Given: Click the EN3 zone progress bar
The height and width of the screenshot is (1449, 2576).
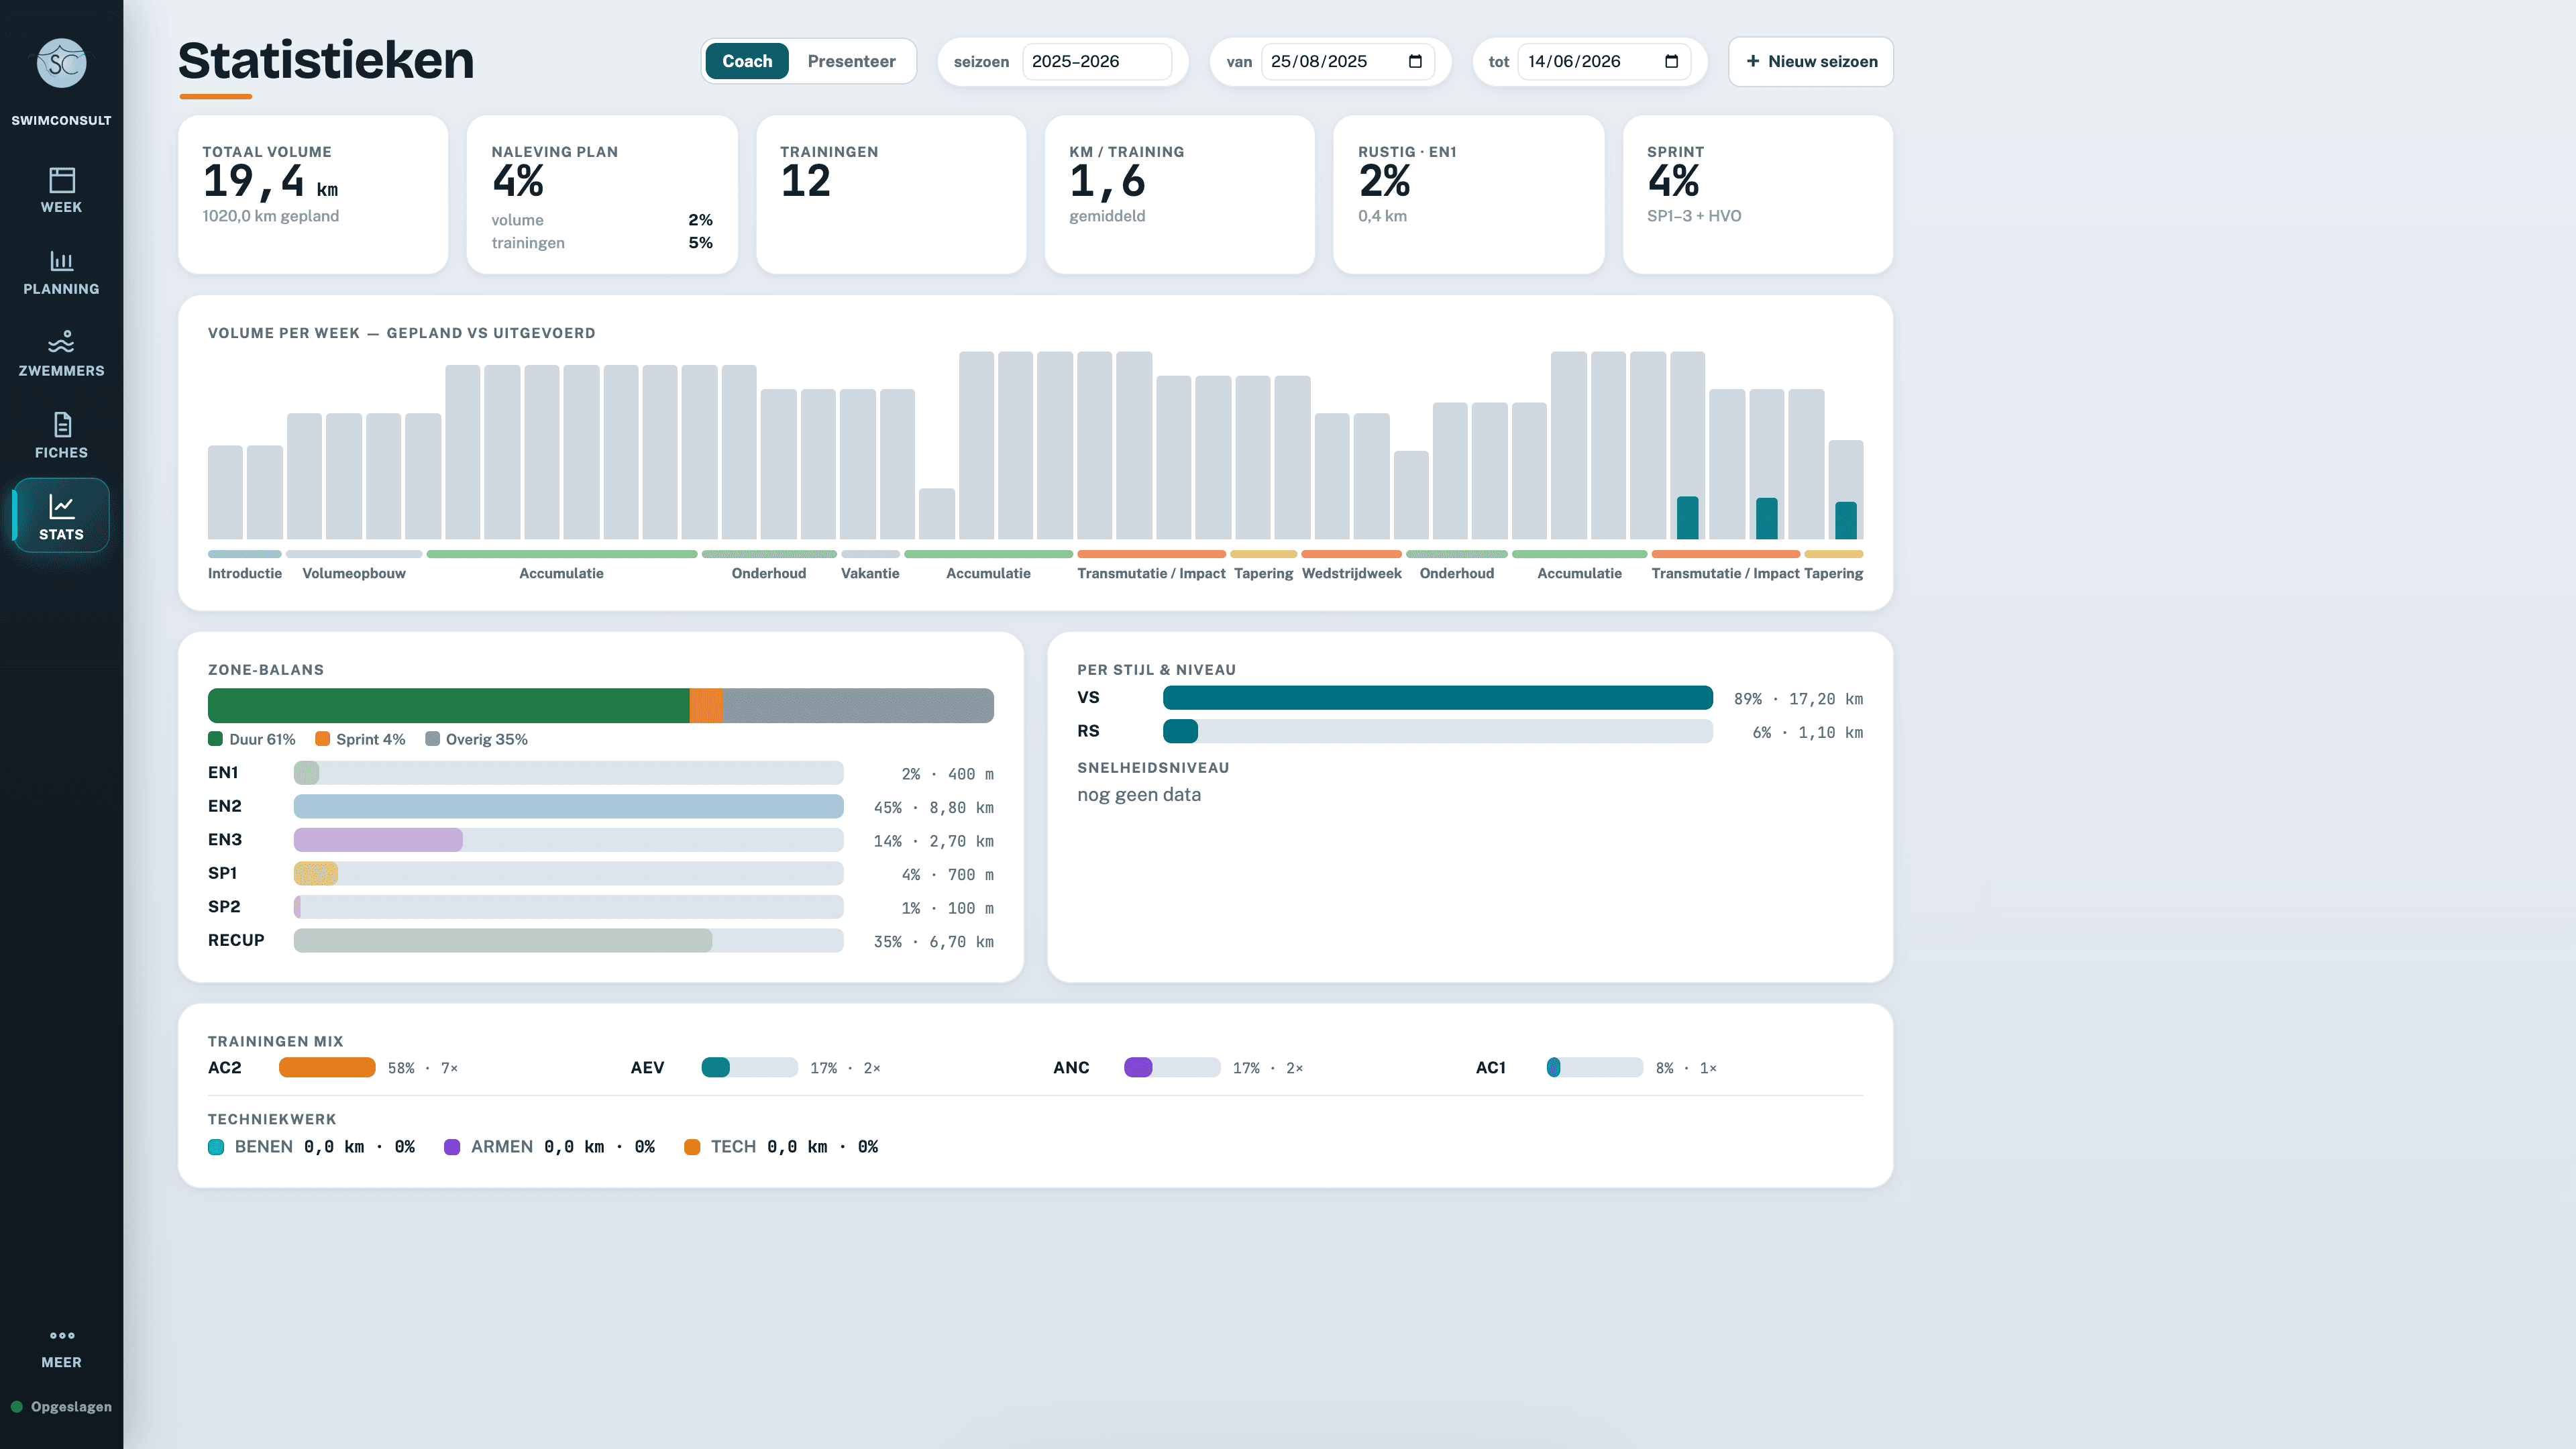Looking at the screenshot, I should pyautogui.click(x=568, y=840).
